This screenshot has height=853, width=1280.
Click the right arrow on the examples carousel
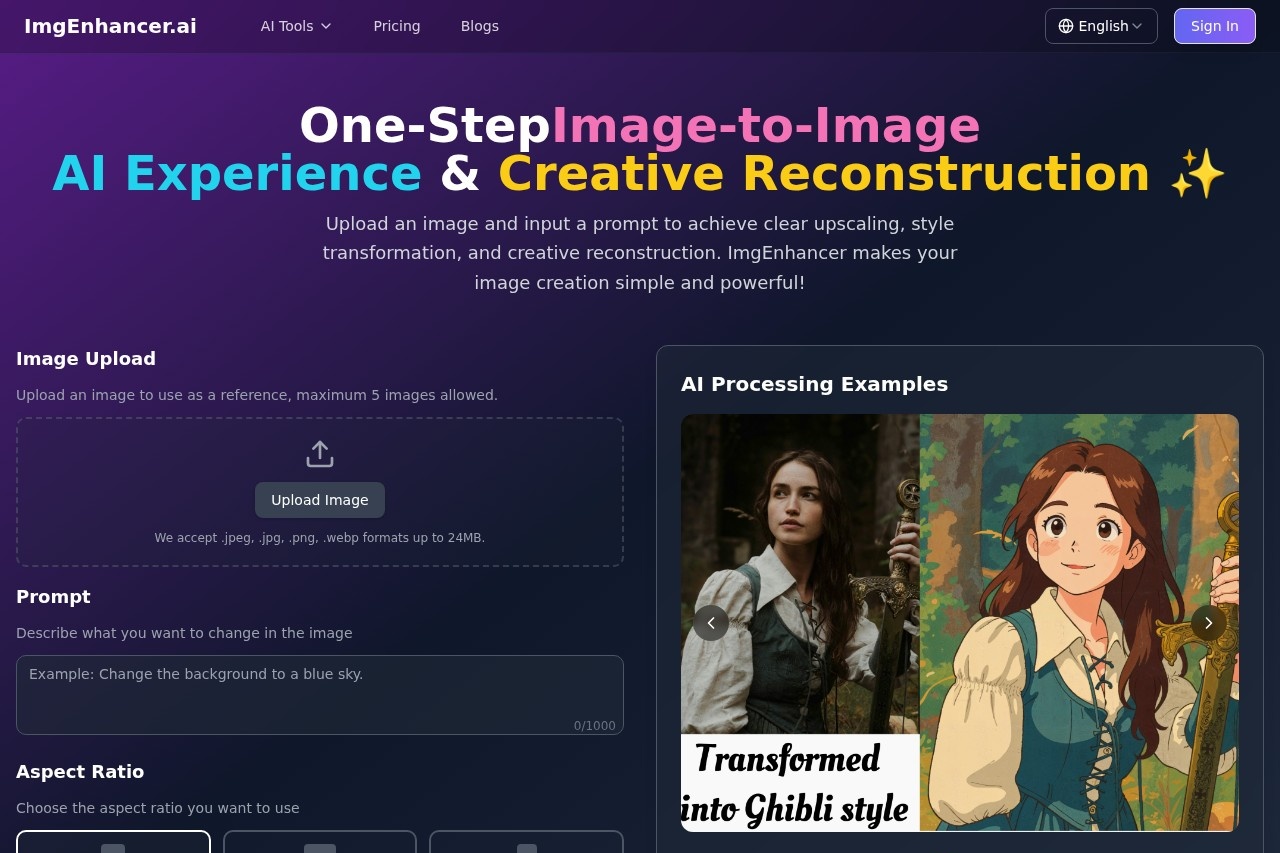pos(1208,622)
